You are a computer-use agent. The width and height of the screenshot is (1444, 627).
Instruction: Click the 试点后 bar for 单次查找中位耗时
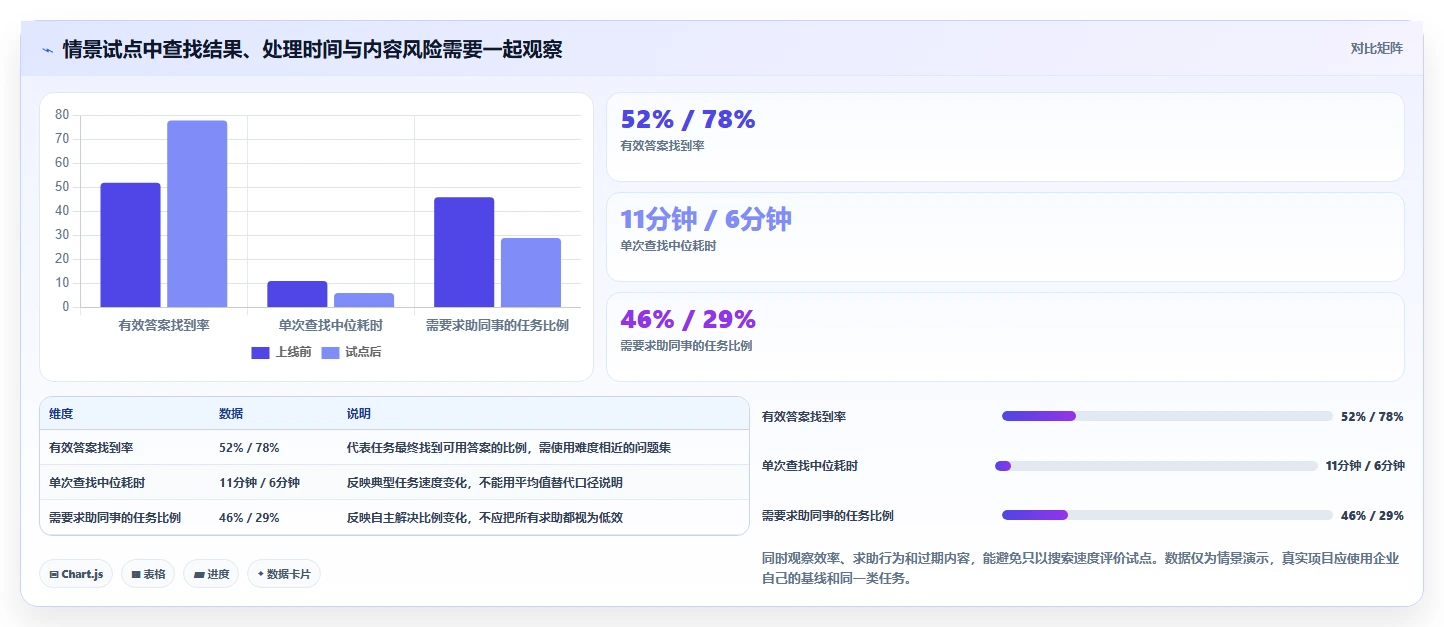coord(364,300)
